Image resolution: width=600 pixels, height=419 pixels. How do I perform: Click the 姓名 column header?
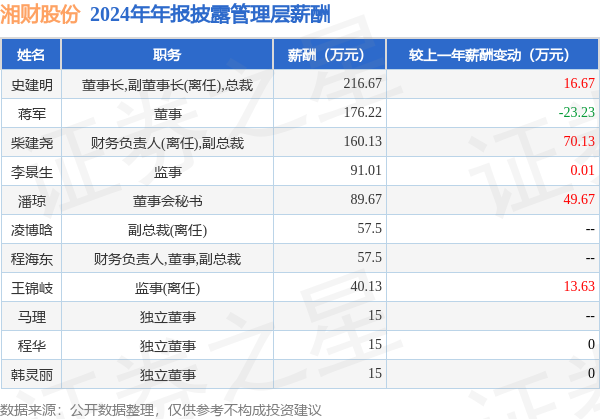click(x=31, y=55)
